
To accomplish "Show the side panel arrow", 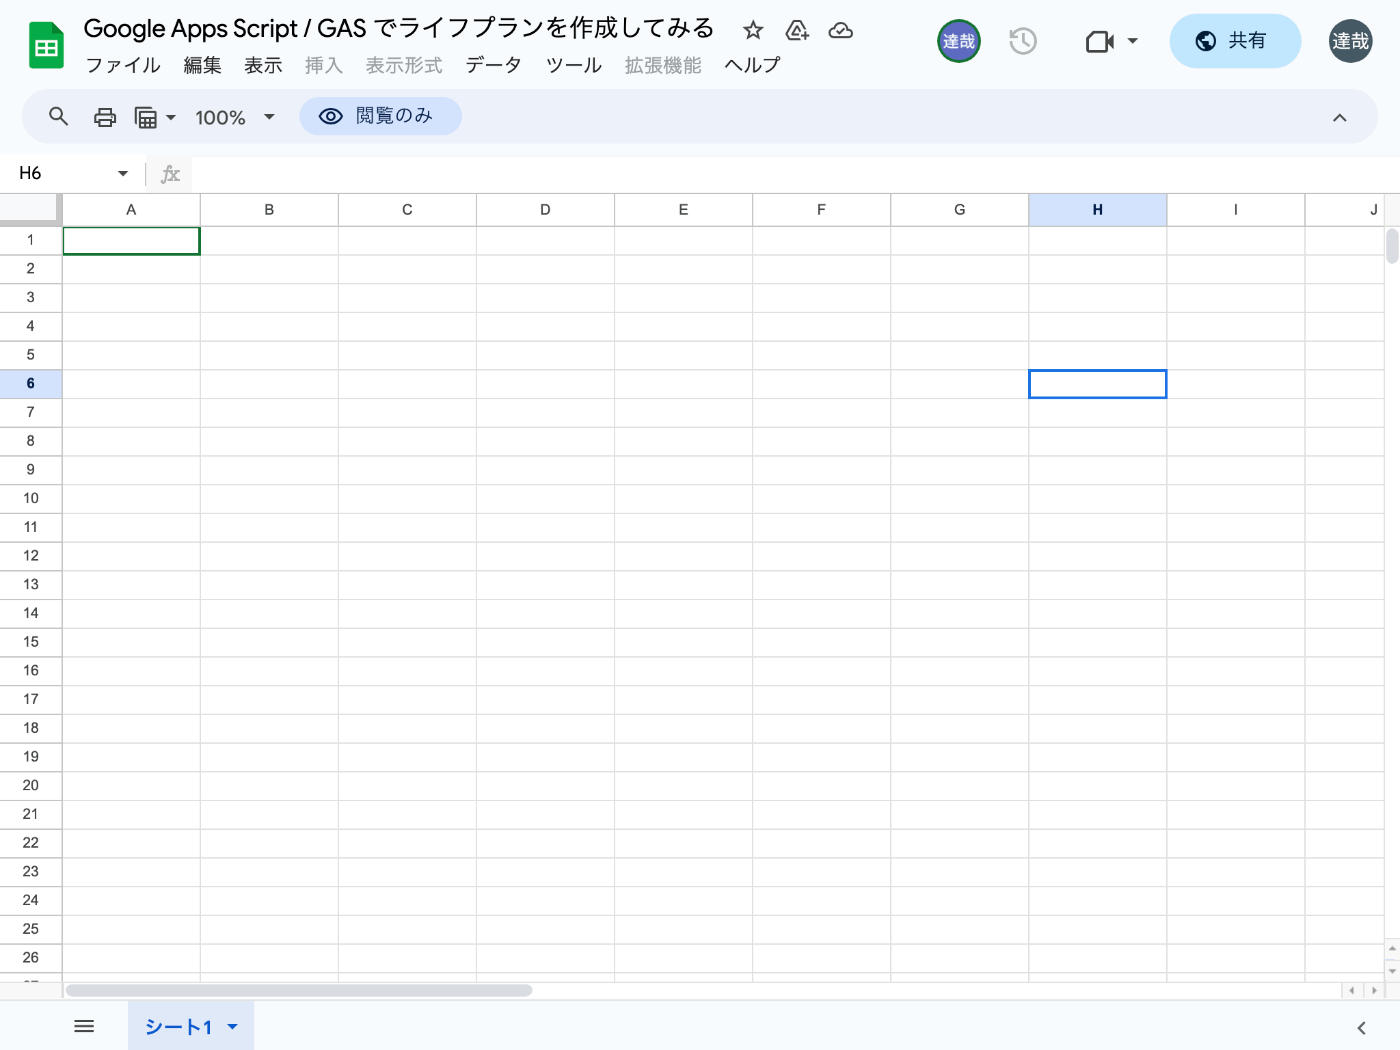I will [1361, 1028].
